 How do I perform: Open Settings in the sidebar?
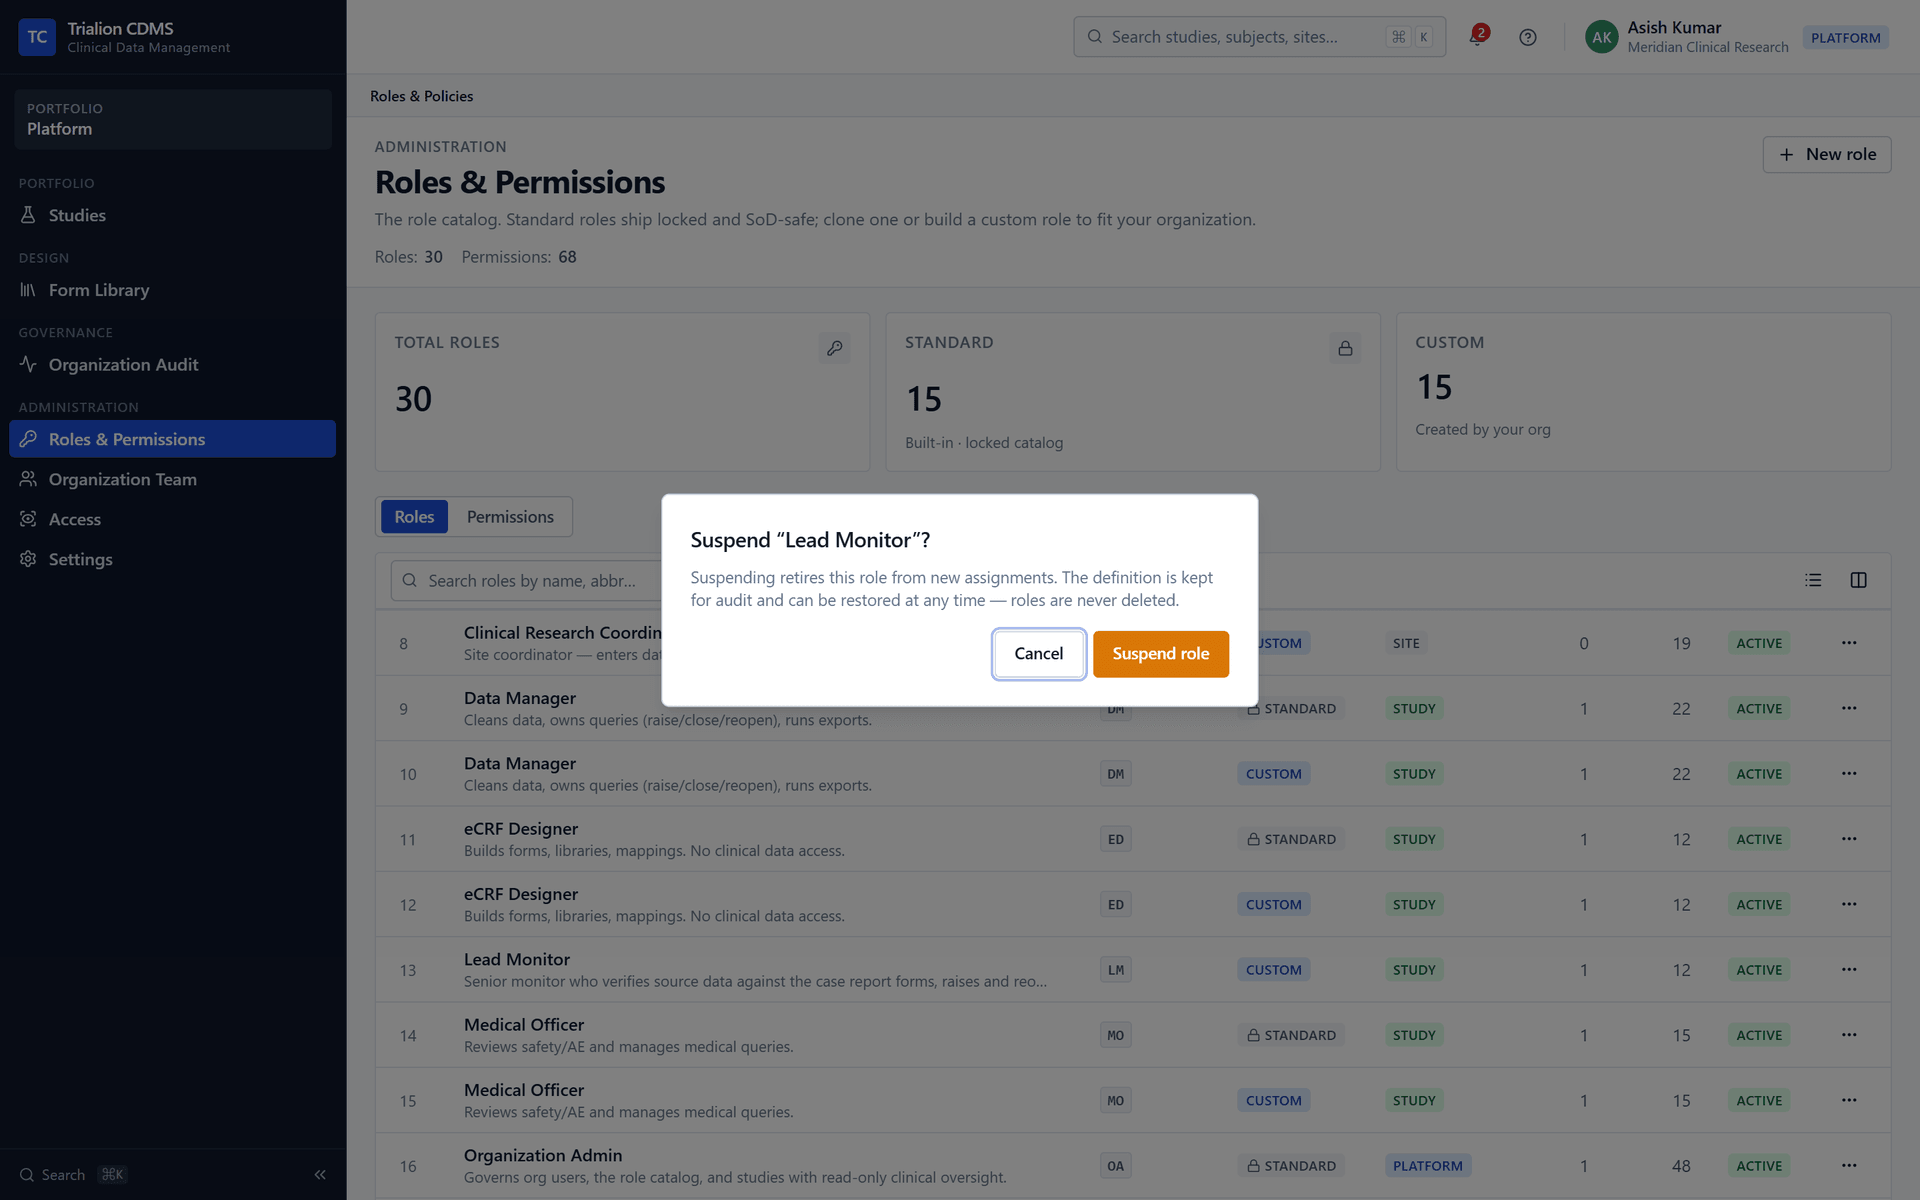tap(172, 559)
